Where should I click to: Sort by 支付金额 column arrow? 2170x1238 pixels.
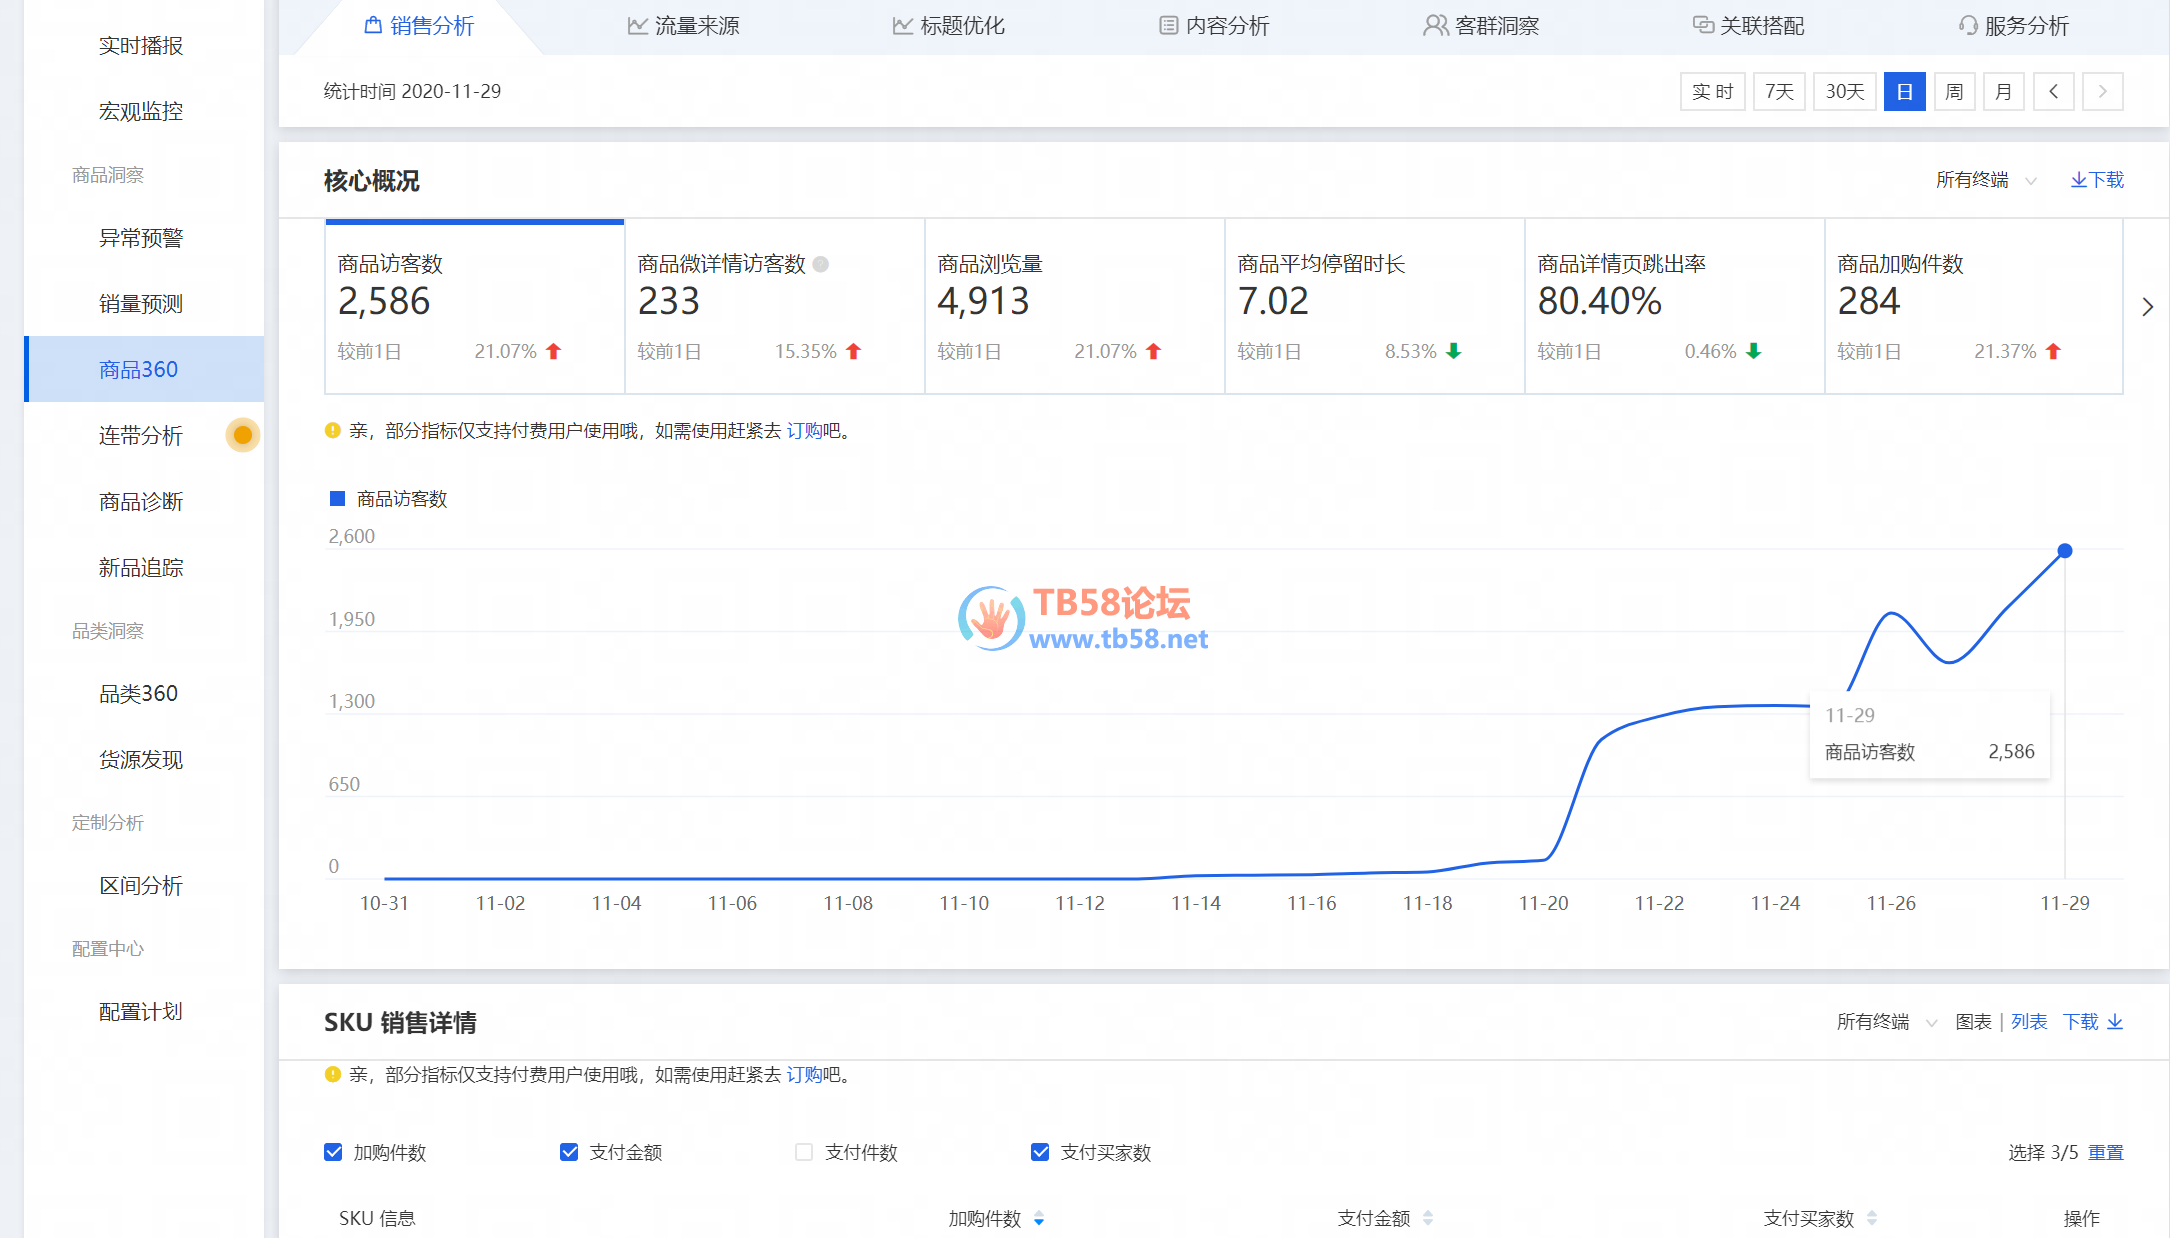(1428, 1218)
